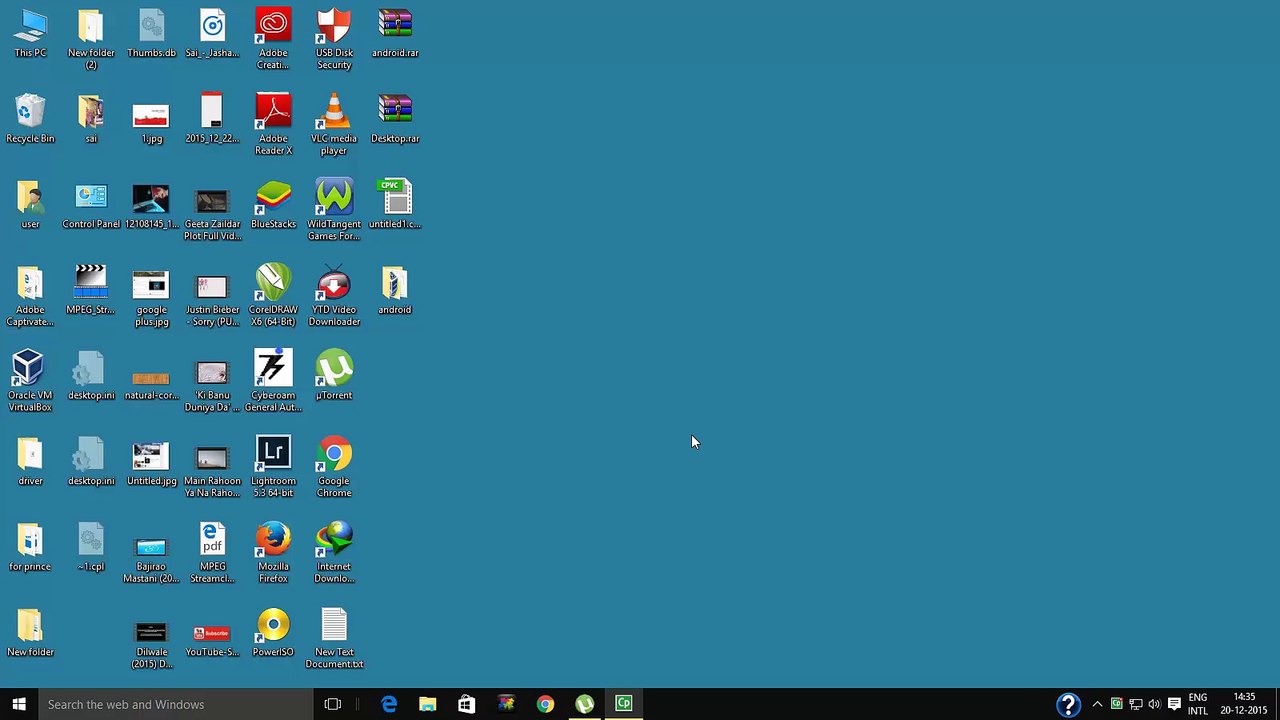Select the Adobe Captivate folder icon
The image size is (1280, 720).
coord(30,296)
